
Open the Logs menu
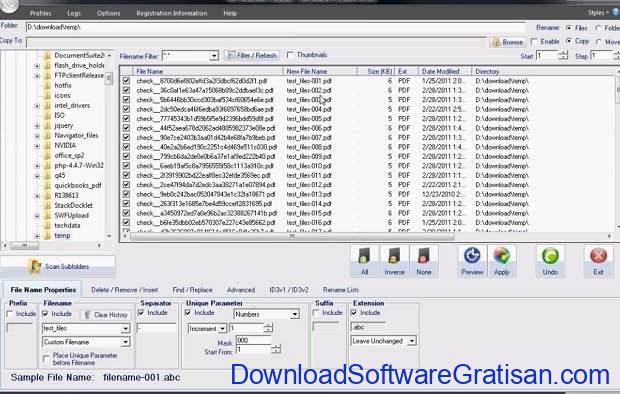74,13
